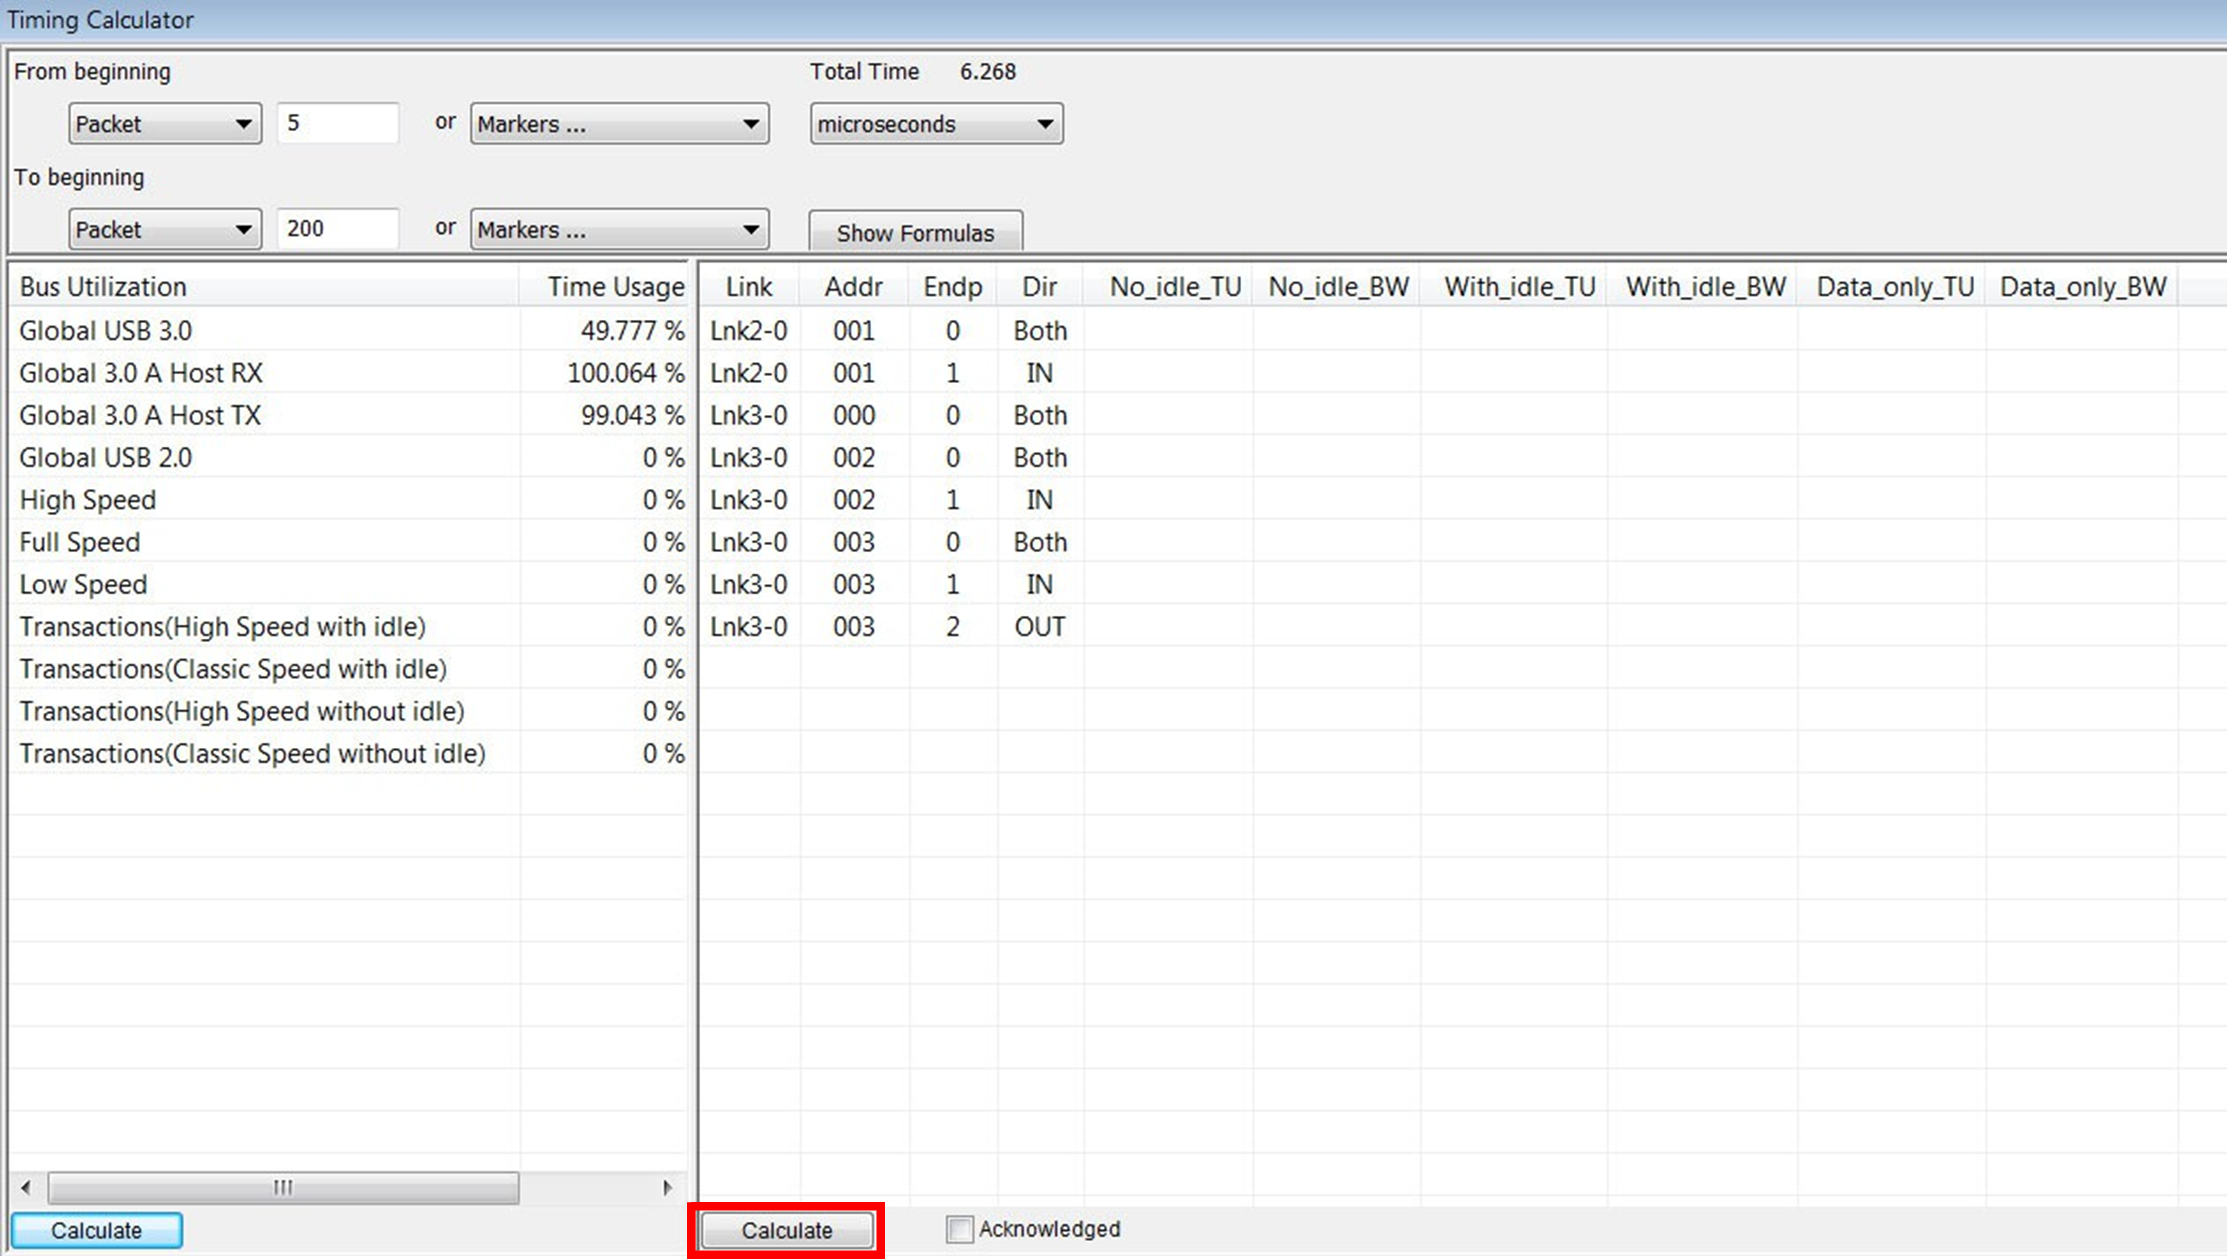2227x1259 pixels.
Task: Click the Show Formulas button
Action: click(915, 232)
